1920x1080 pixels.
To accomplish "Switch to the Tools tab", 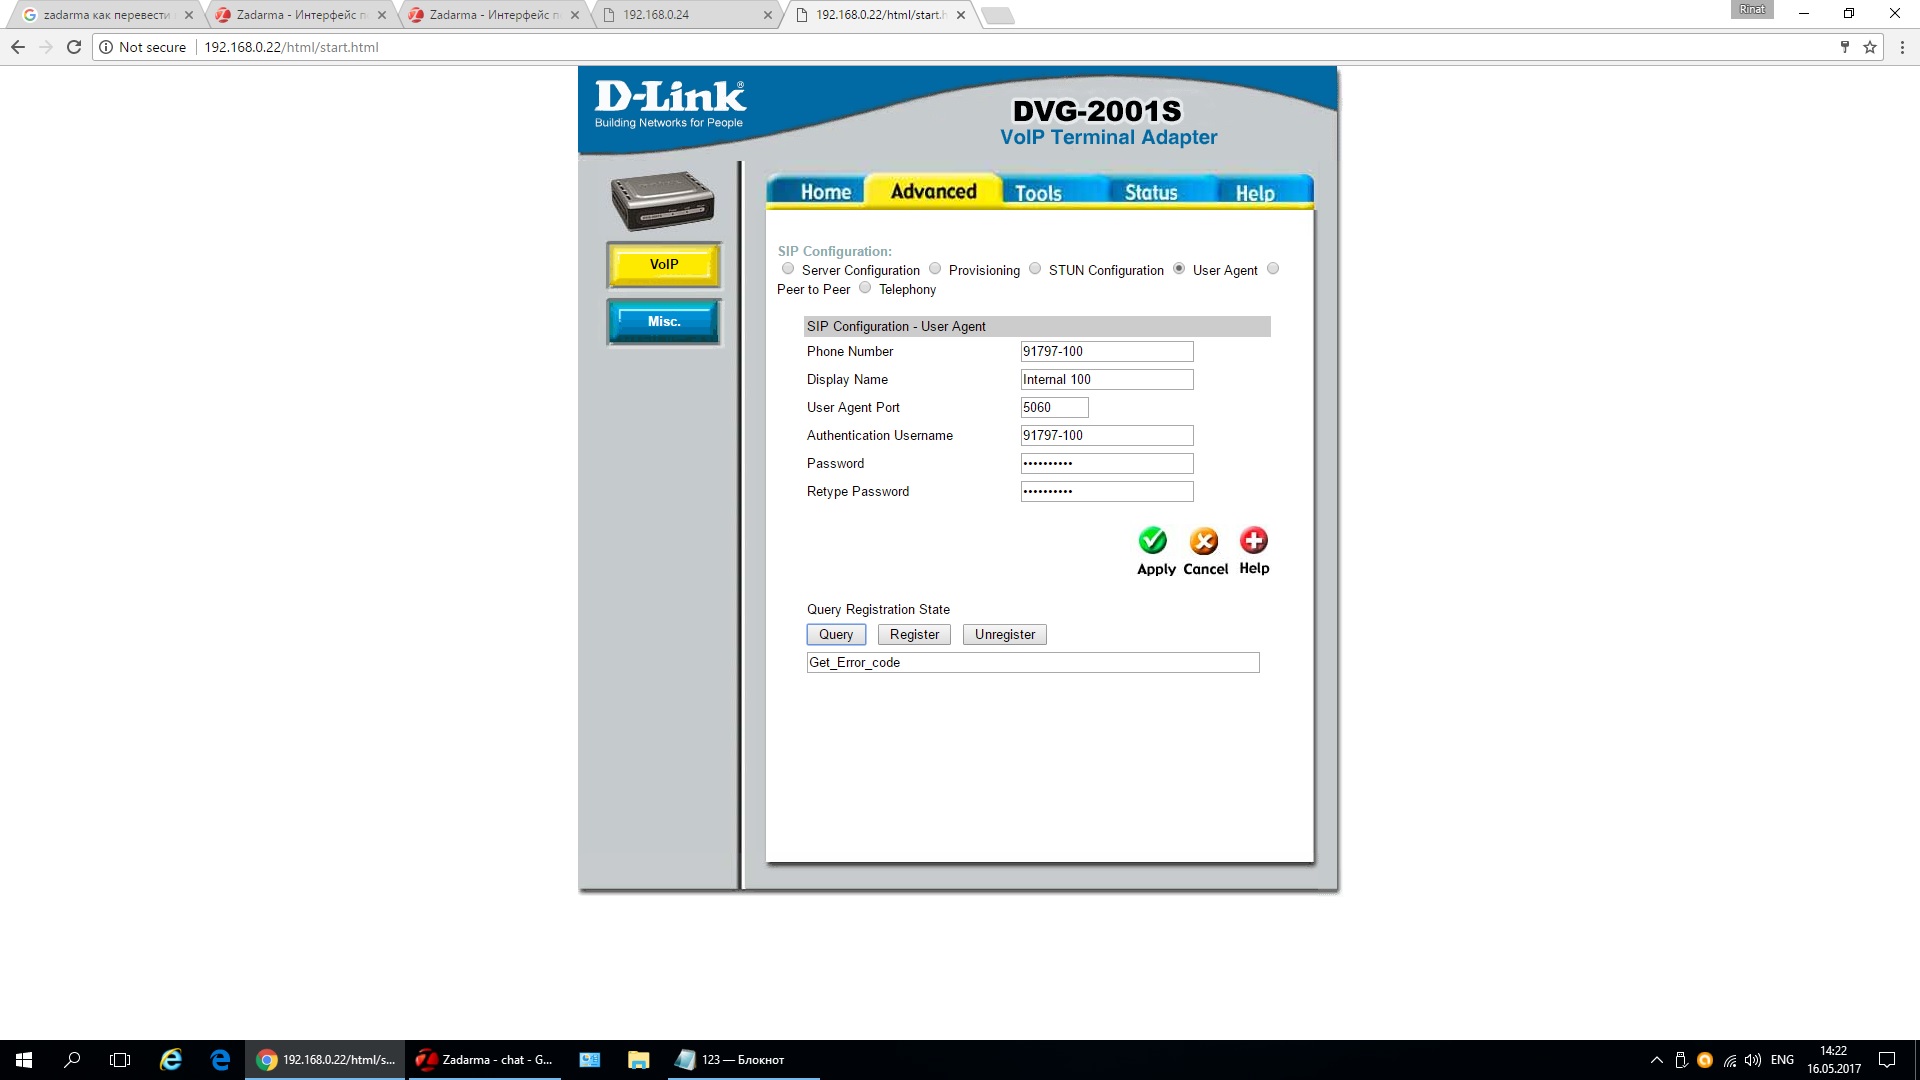I will pos(1038,193).
